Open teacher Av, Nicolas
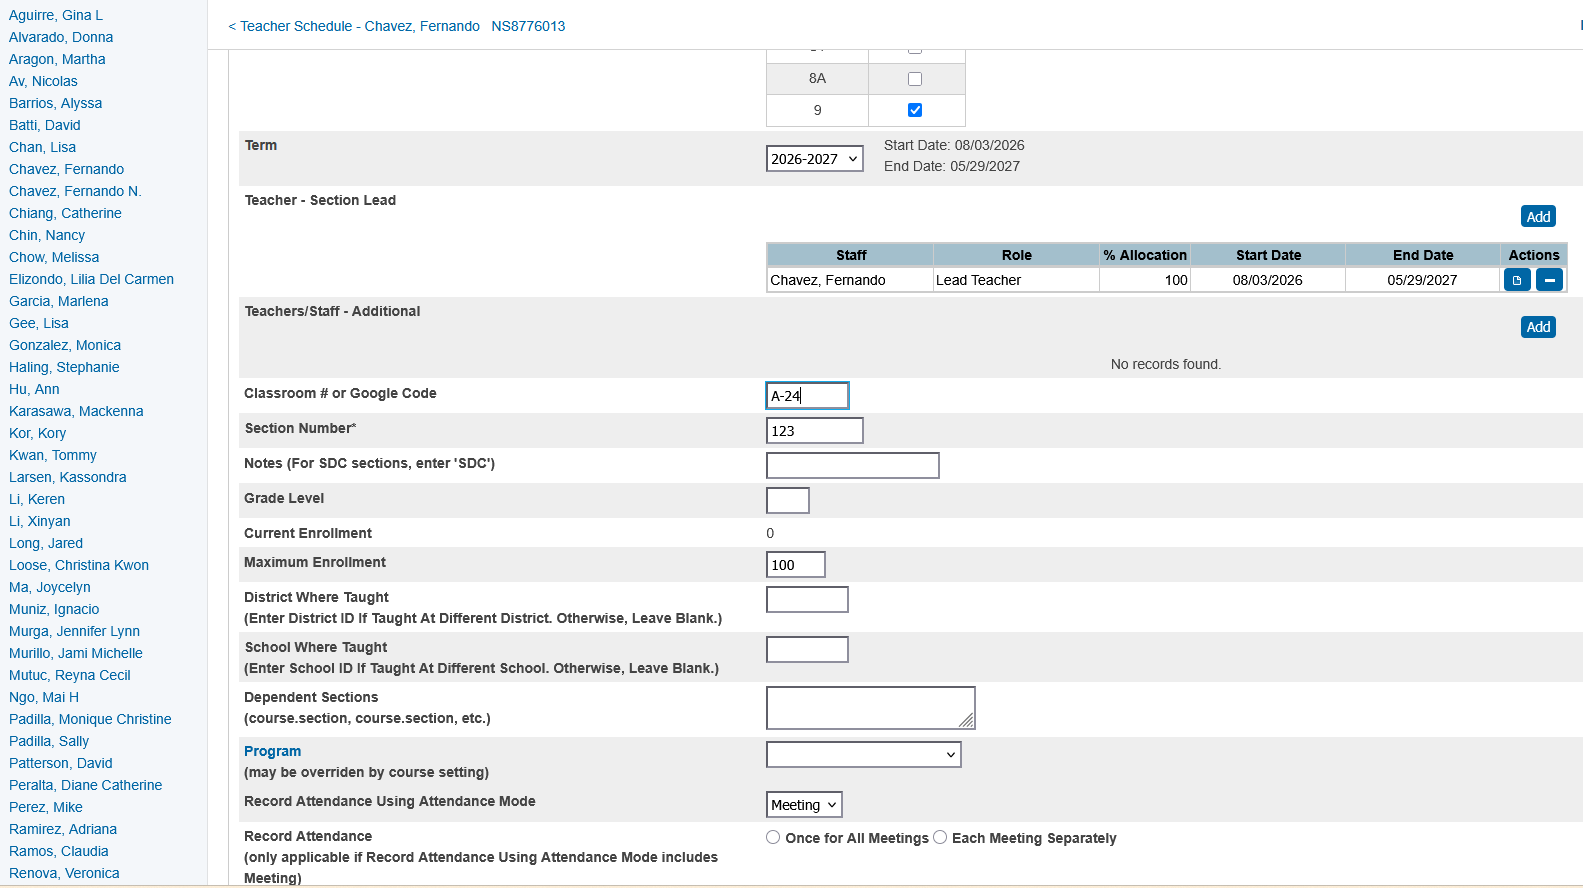Image resolution: width=1583 pixels, height=888 pixels. point(43,81)
